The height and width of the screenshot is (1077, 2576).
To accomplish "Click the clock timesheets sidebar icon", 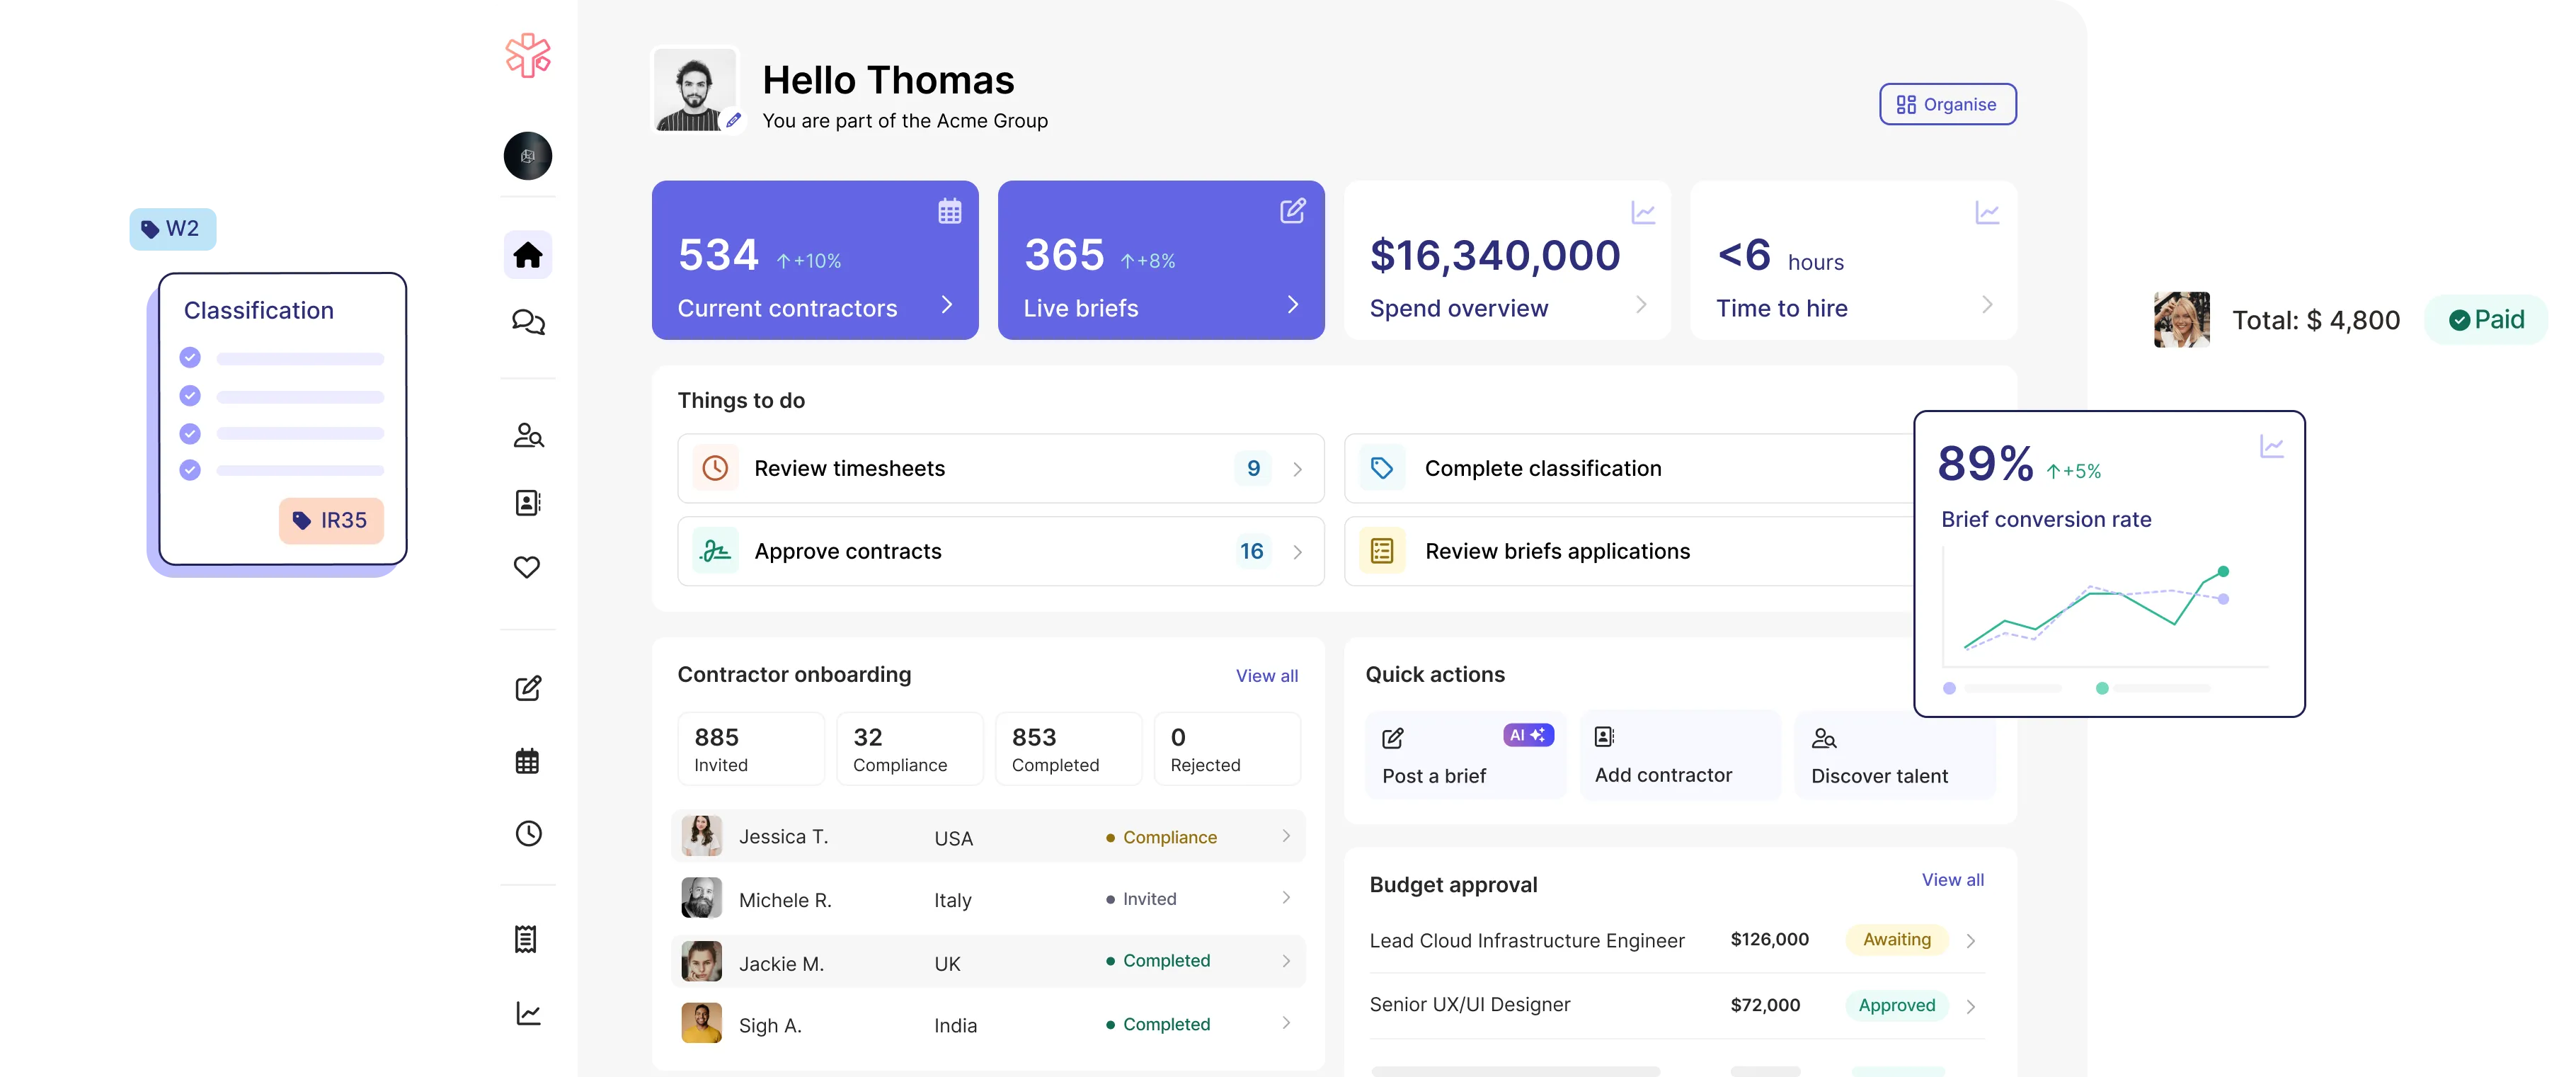I will click(528, 834).
